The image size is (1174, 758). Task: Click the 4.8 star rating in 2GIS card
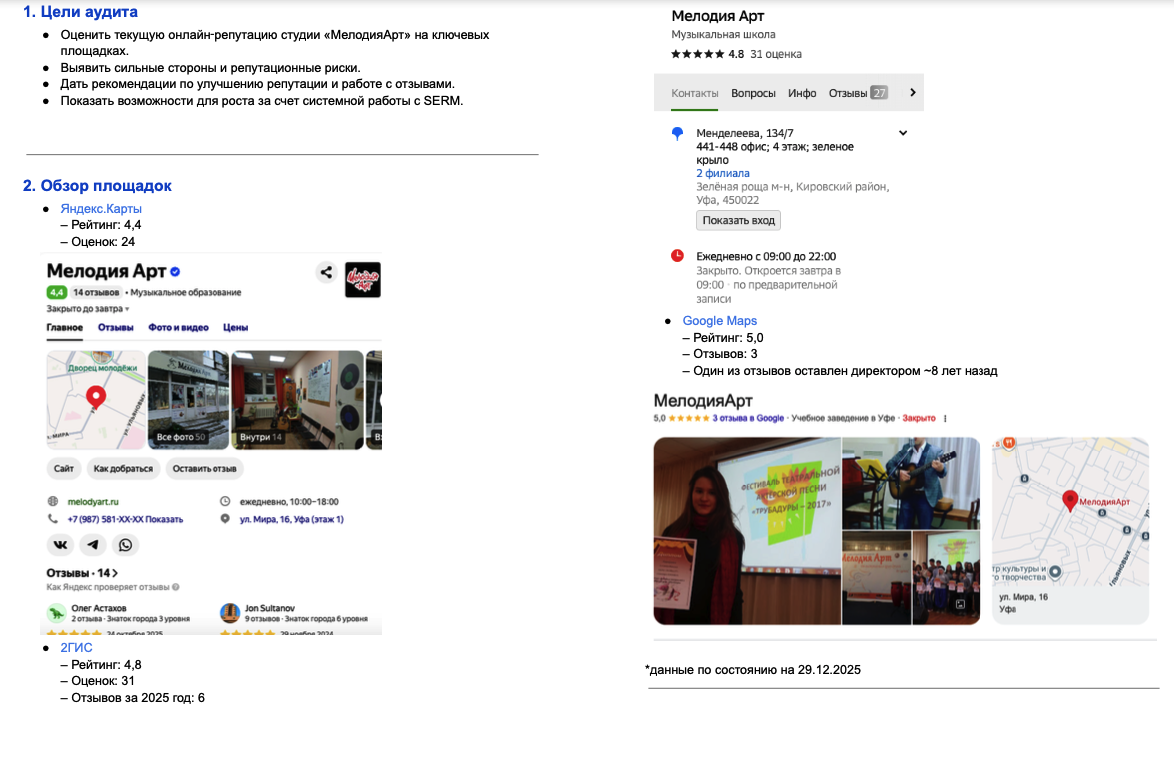pos(708,54)
